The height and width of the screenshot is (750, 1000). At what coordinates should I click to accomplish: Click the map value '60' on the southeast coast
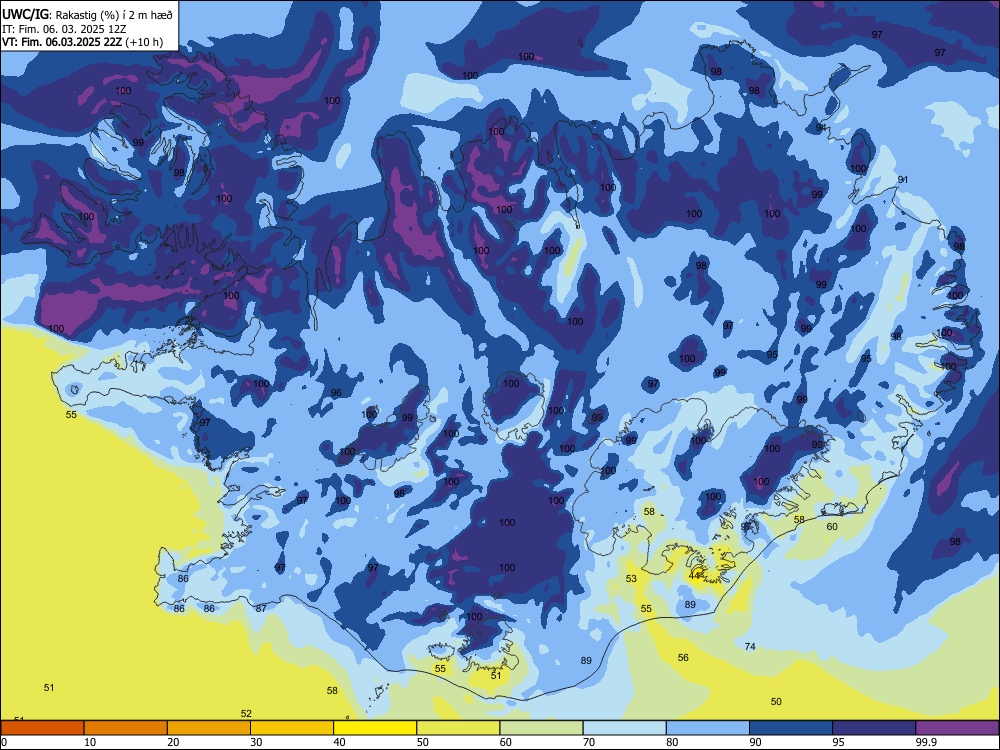click(832, 527)
